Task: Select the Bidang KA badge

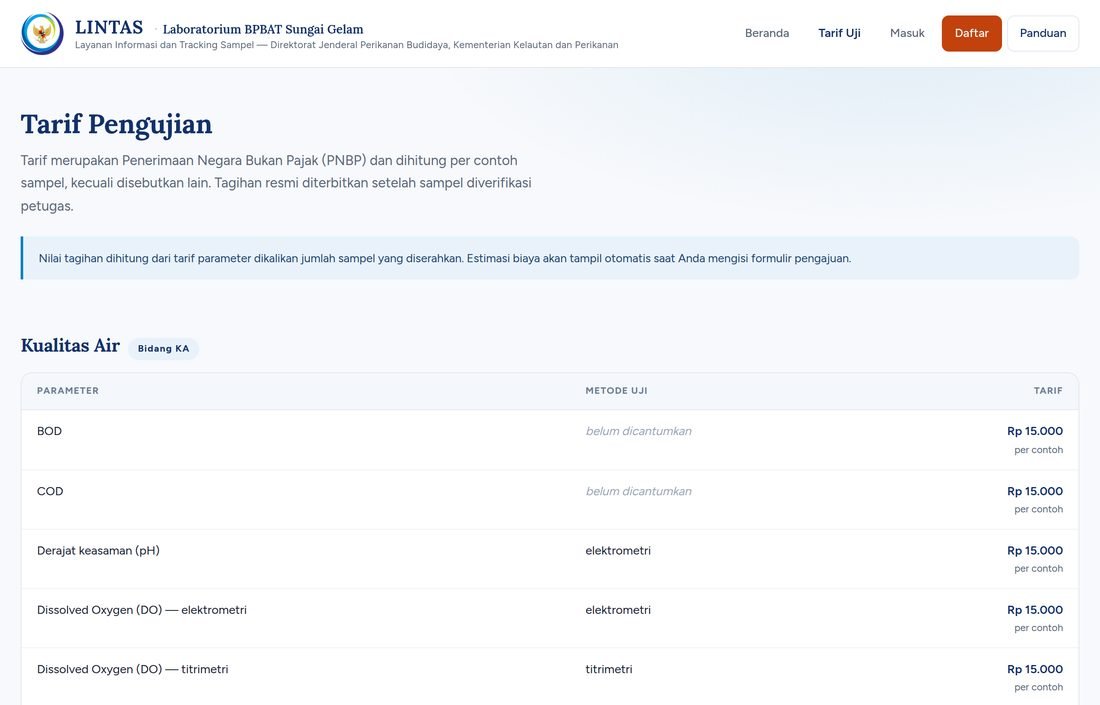Action: pos(163,349)
